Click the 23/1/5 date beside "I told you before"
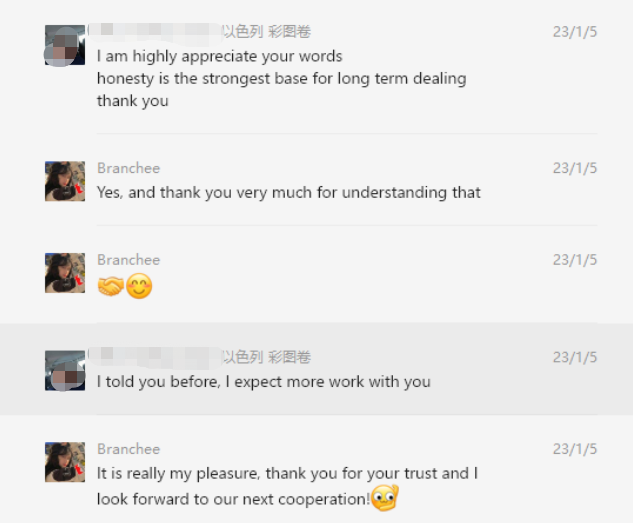Screen dimensions: 635x523 click(574, 357)
